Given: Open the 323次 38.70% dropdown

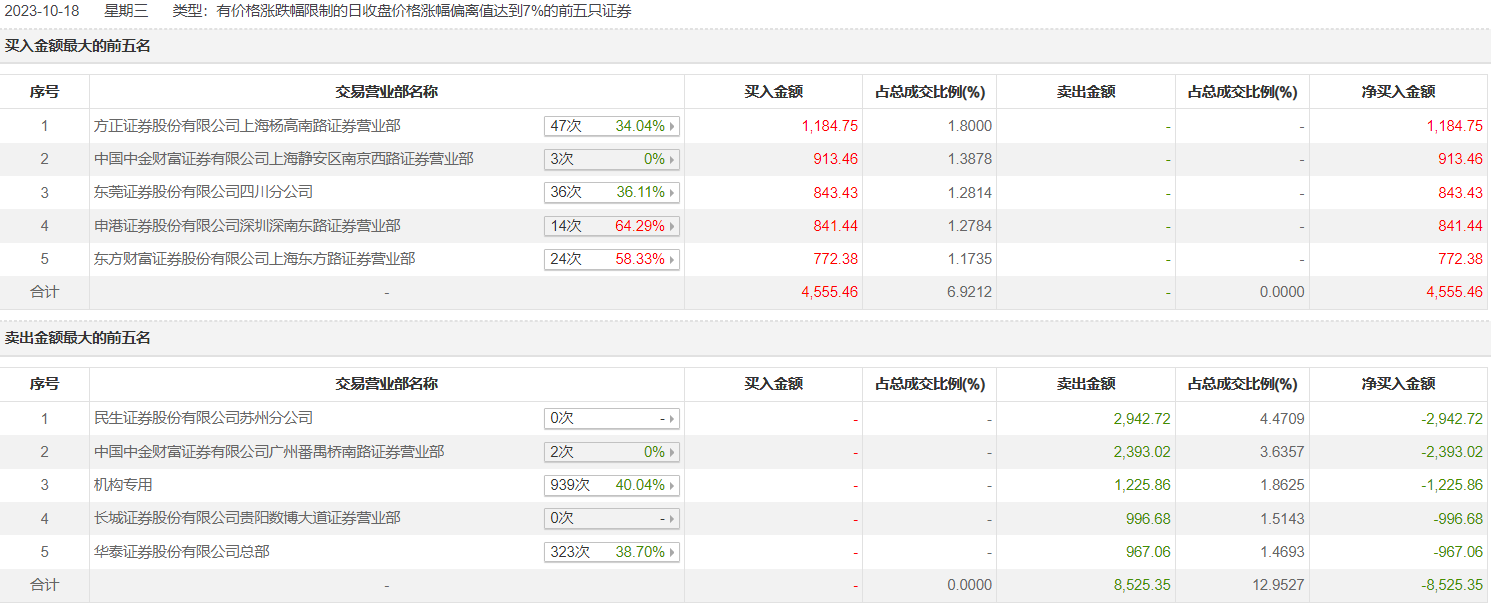Looking at the screenshot, I should (x=611, y=552).
